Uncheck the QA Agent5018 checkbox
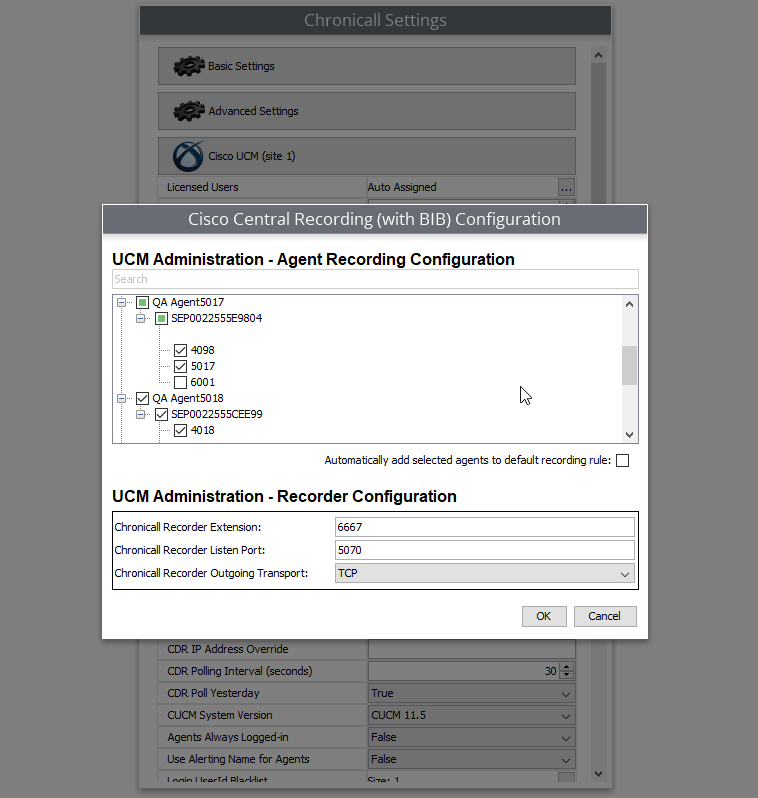 (x=143, y=398)
